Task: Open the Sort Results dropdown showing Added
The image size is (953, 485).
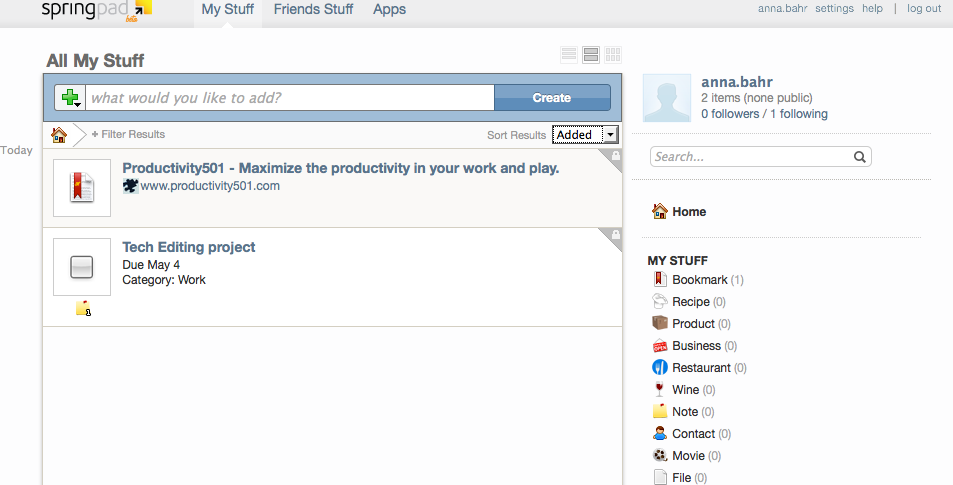Action: pyautogui.click(x=585, y=134)
